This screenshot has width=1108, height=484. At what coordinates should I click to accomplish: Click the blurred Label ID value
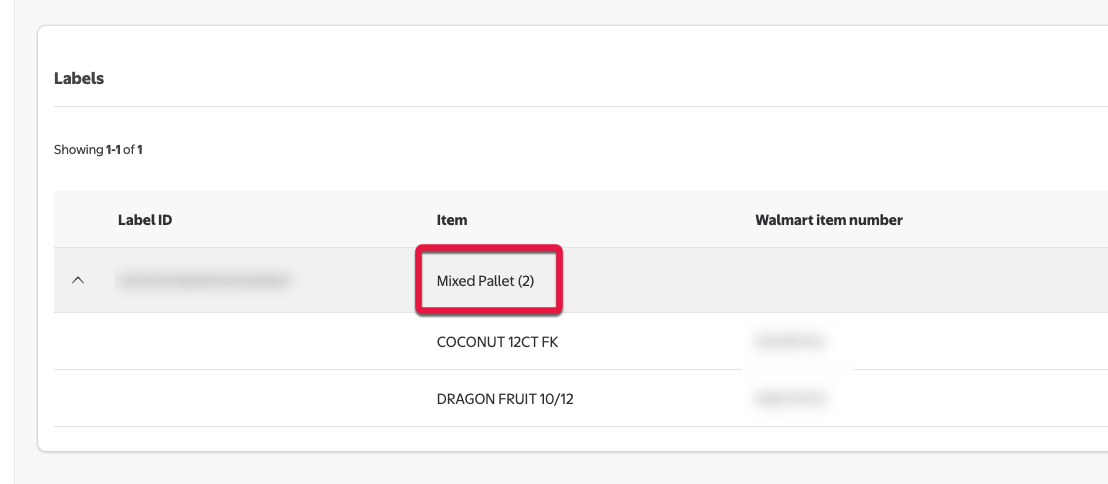(x=203, y=281)
